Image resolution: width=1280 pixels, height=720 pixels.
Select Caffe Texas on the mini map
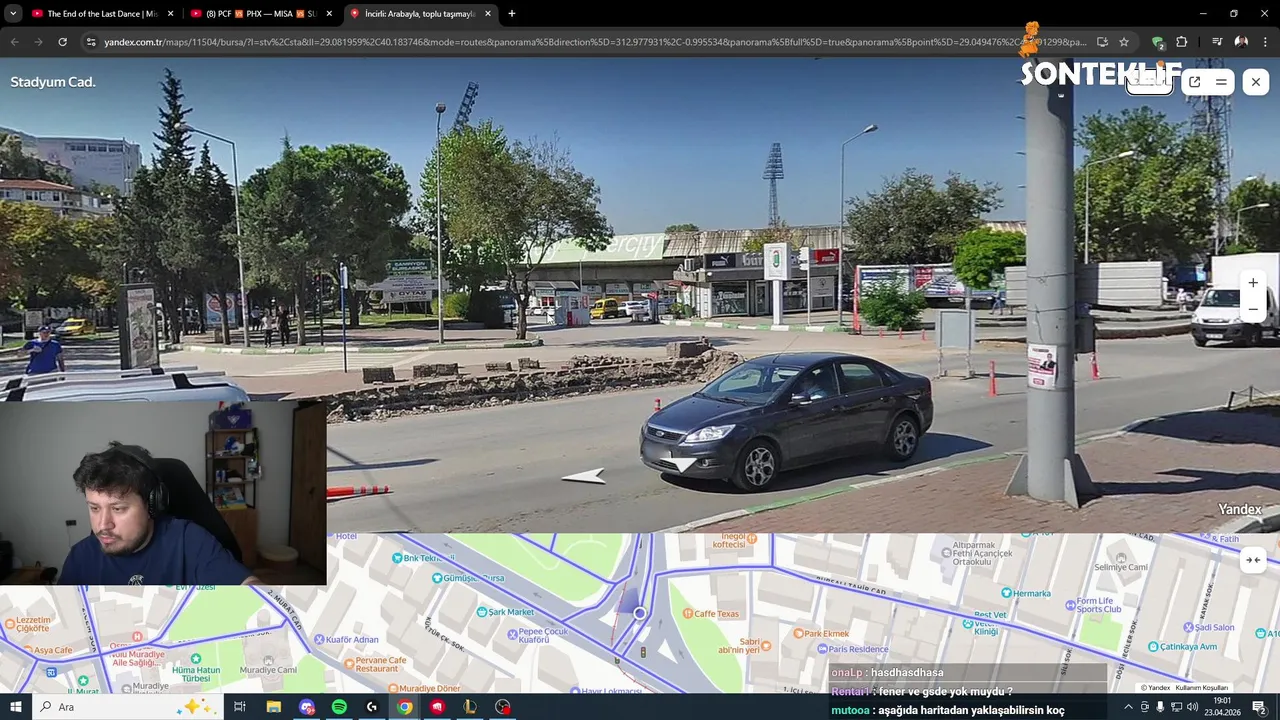[710, 613]
